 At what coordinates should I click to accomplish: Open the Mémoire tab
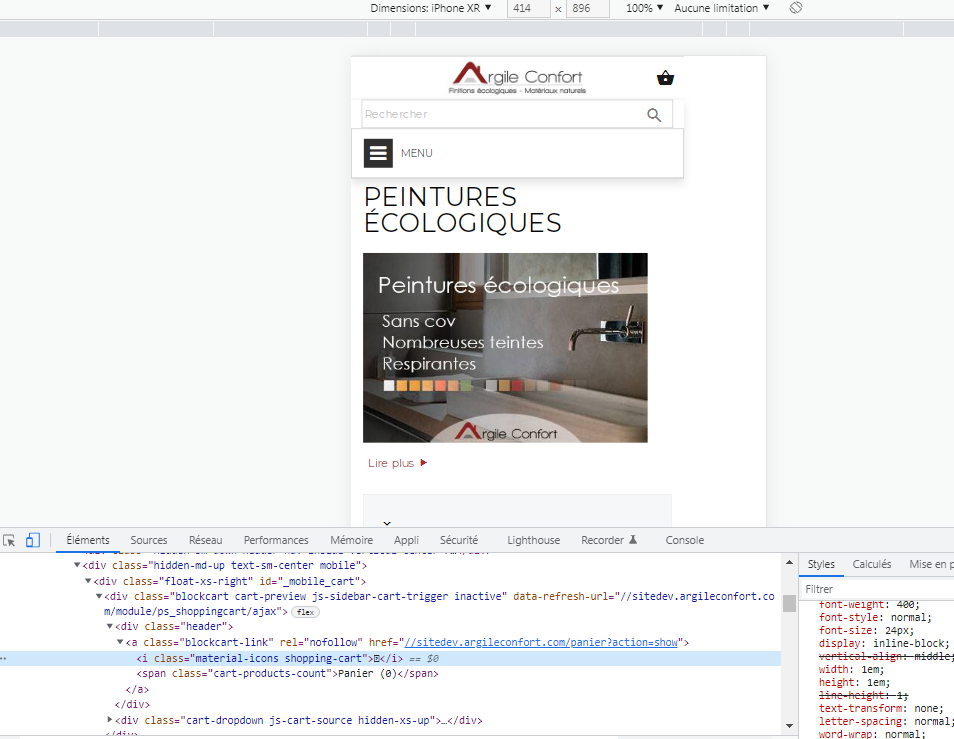point(352,540)
